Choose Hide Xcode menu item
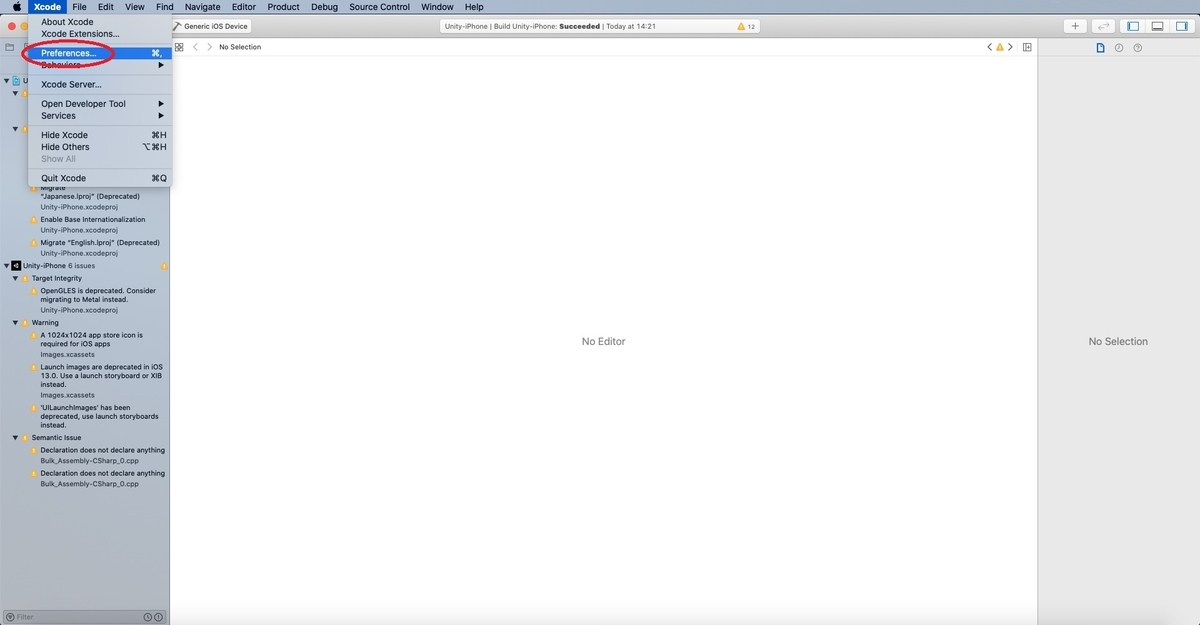The image size is (1200, 625). [x=100, y=135]
